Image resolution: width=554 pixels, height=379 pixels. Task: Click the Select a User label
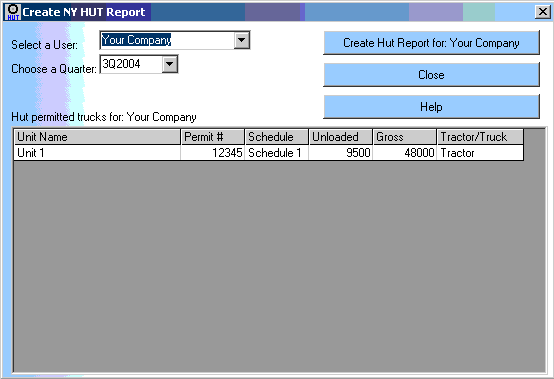click(x=45, y=45)
